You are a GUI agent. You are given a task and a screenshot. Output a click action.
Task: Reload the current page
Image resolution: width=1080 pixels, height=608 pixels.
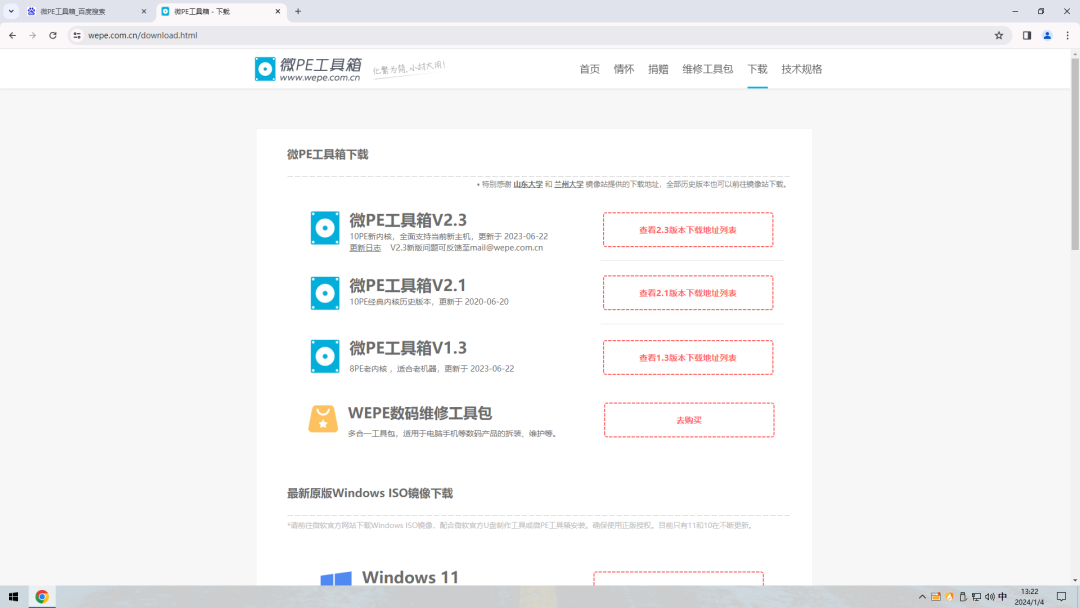click(x=52, y=35)
